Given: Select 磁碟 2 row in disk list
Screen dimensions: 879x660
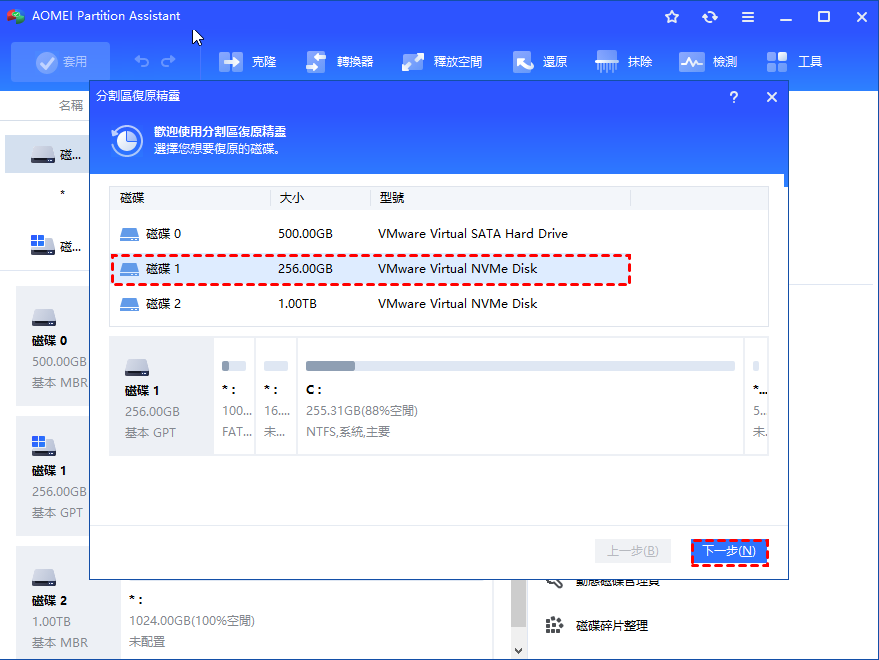Looking at the screenshot, I should [438, 304].
